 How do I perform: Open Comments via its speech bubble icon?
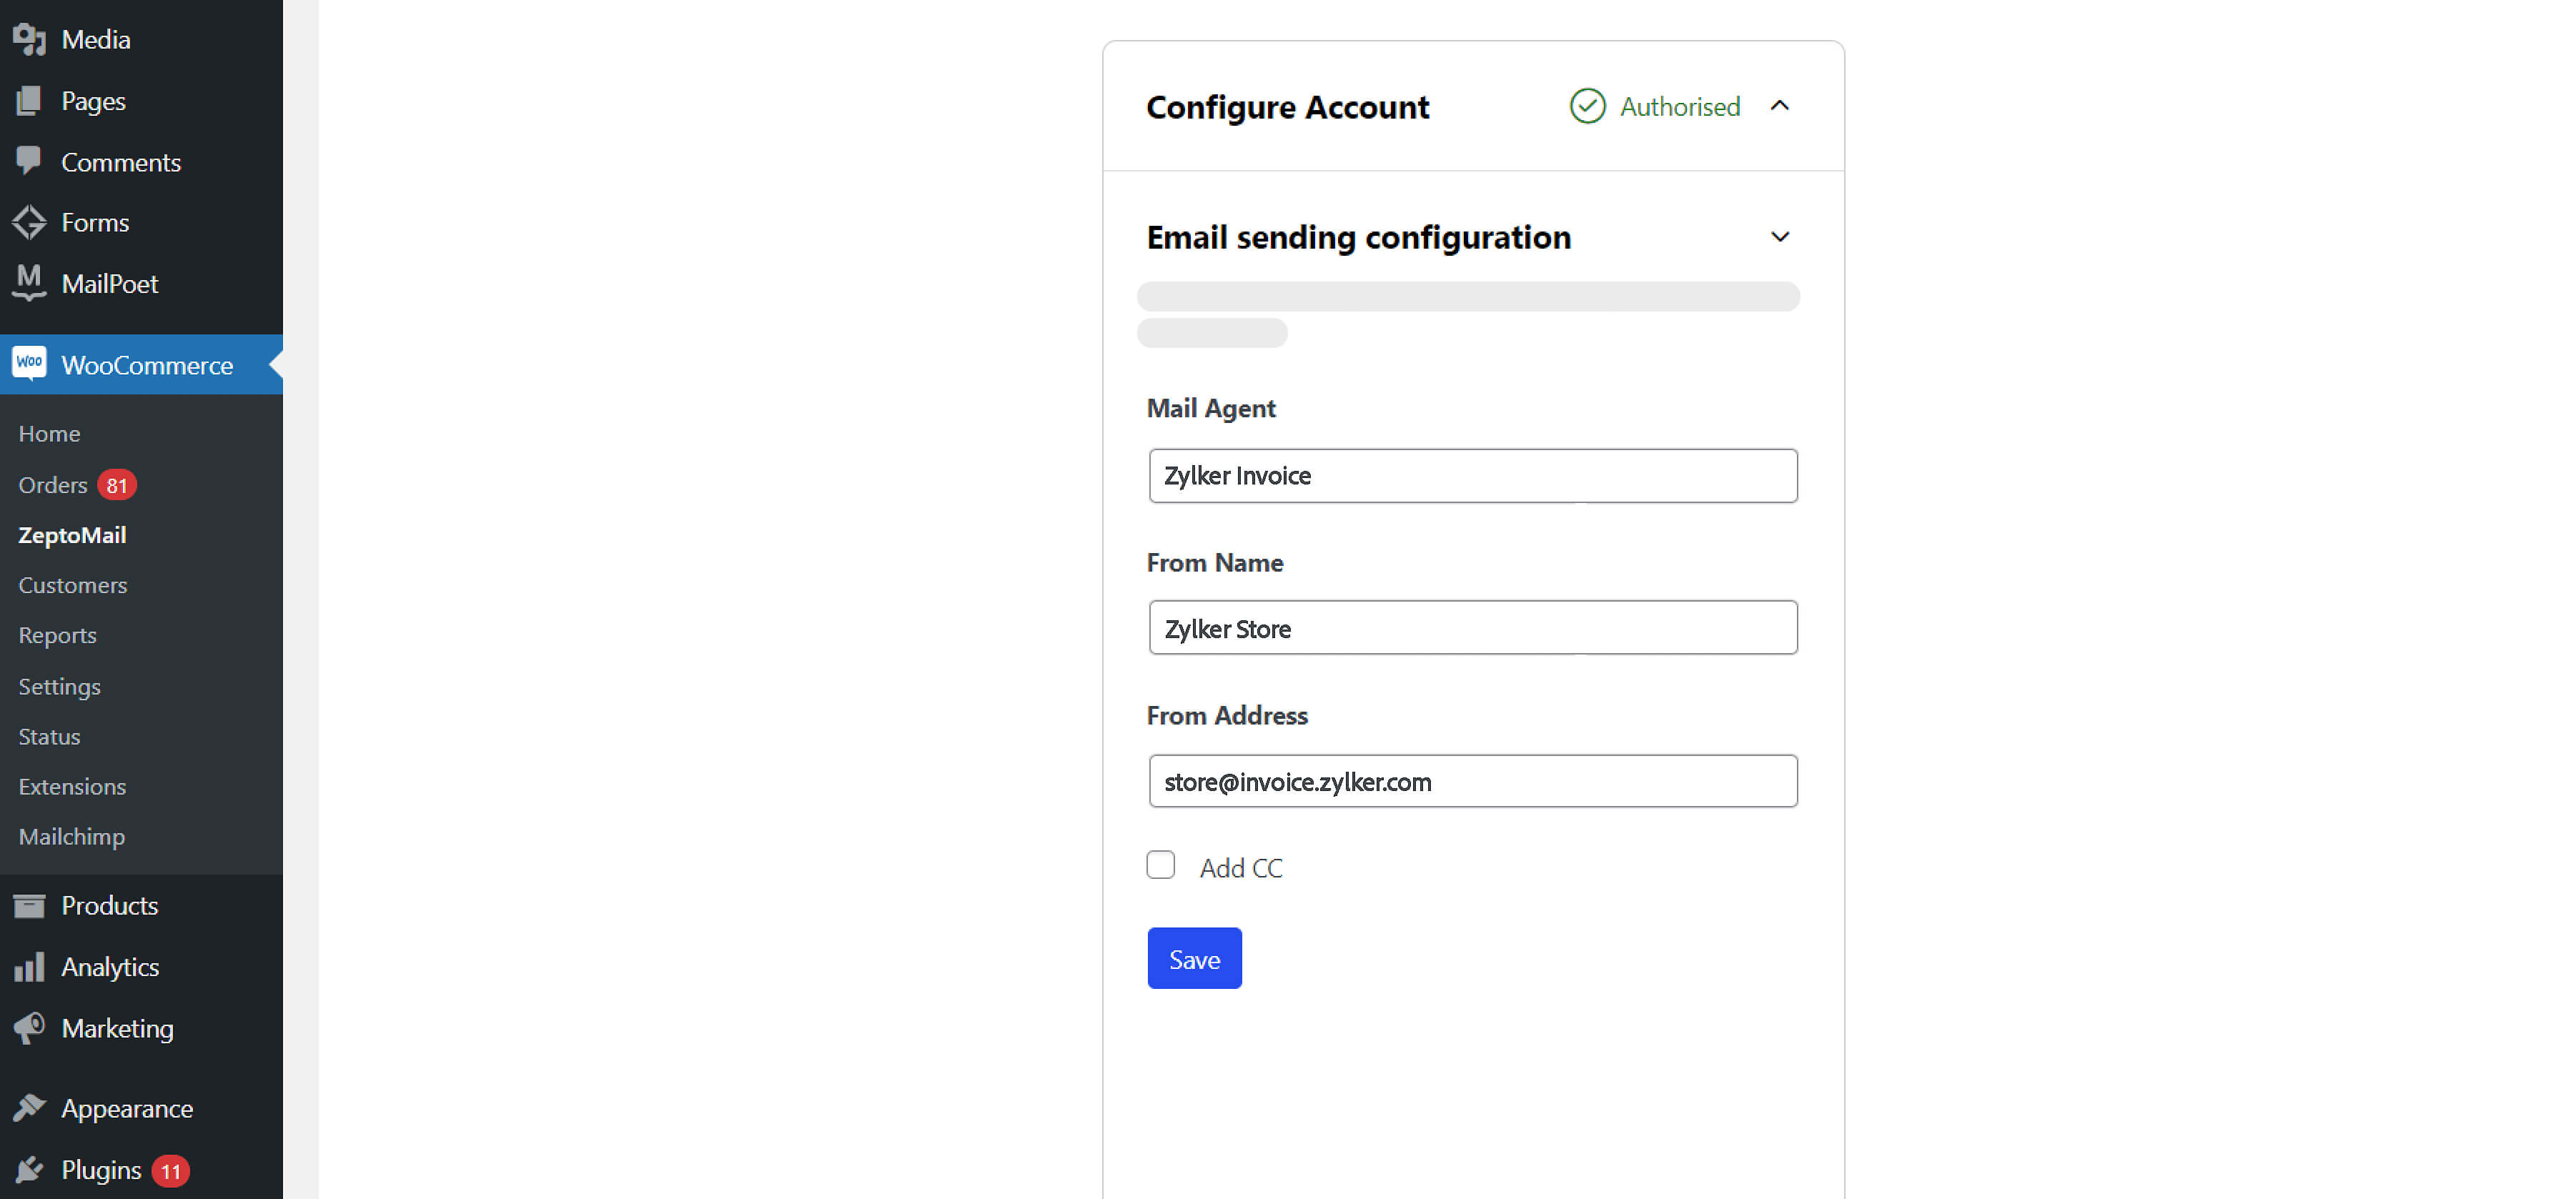(x=29, y=161)
